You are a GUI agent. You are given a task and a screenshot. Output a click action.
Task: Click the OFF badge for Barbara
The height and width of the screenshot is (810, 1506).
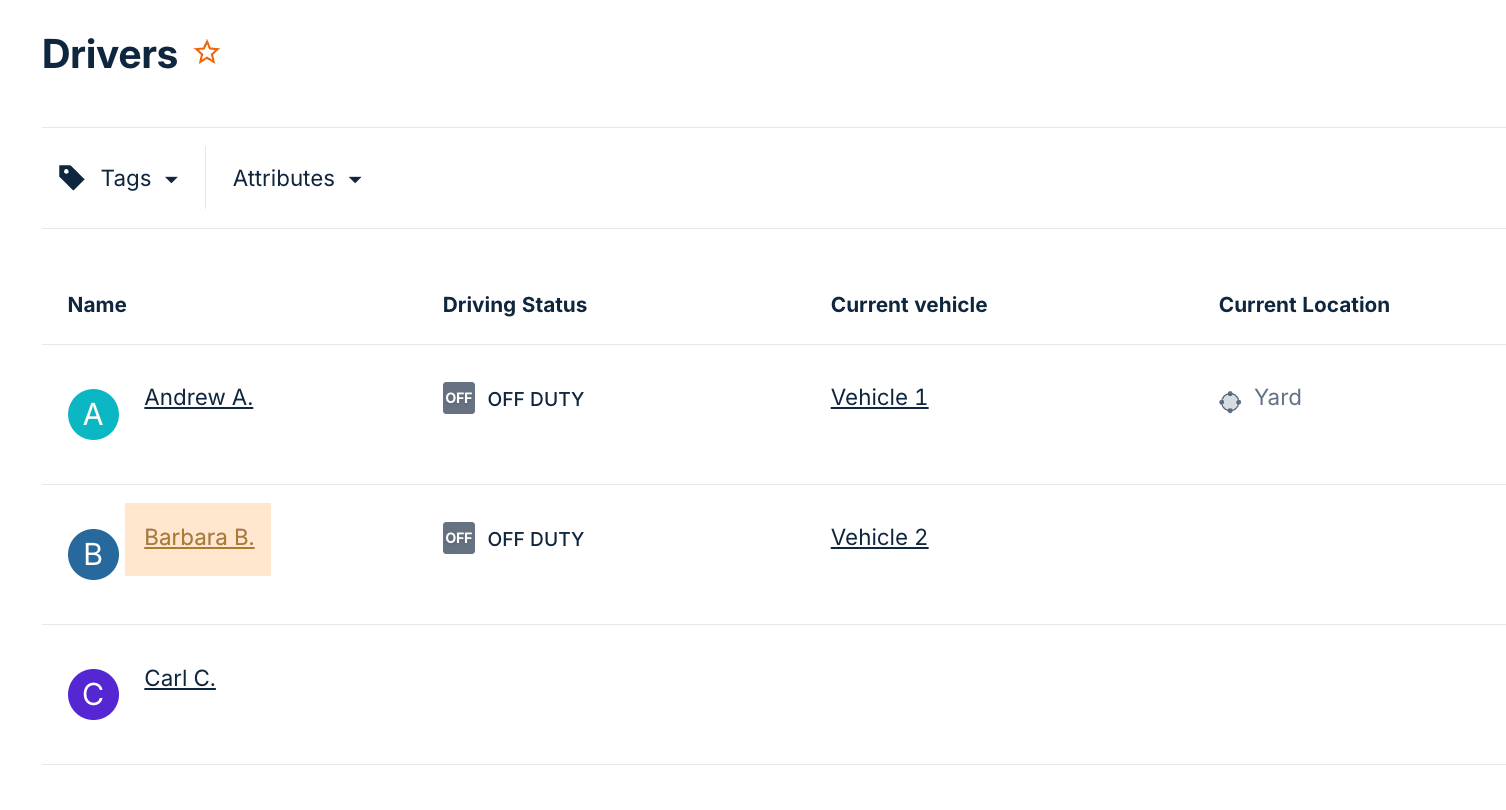tap(458, 537)
